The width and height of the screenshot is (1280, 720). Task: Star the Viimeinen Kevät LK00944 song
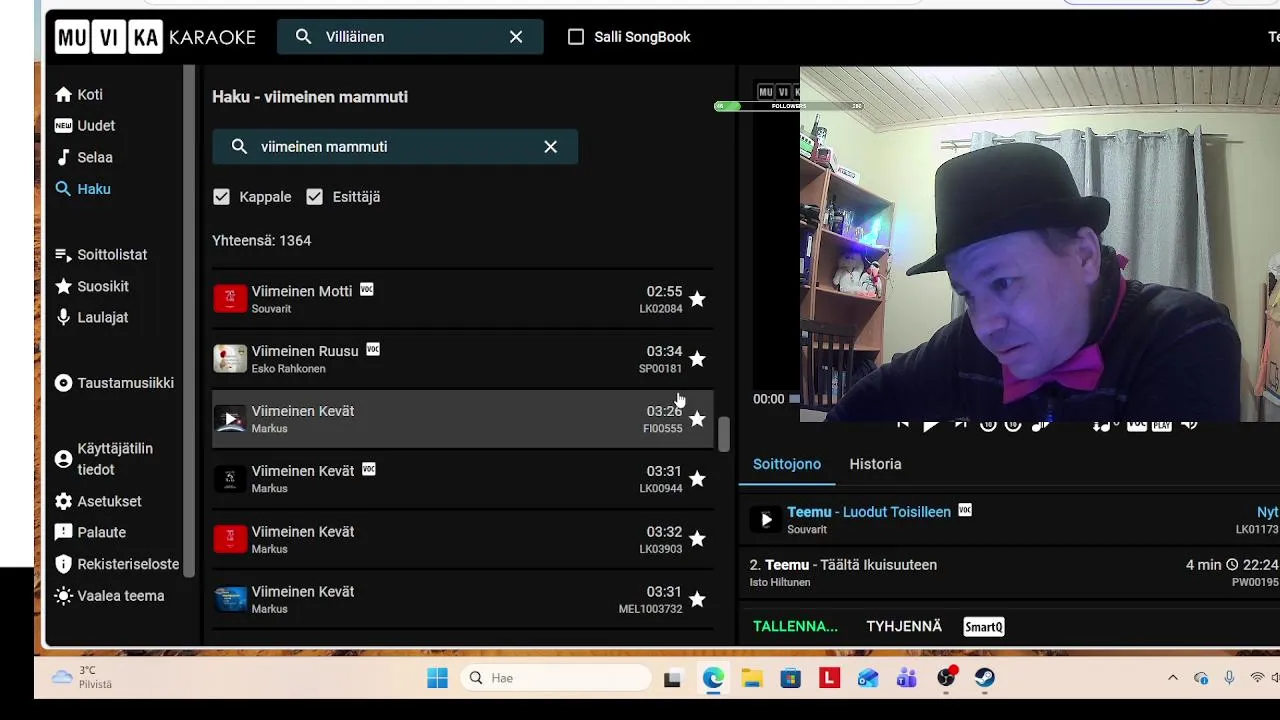[x=697, y=479]
